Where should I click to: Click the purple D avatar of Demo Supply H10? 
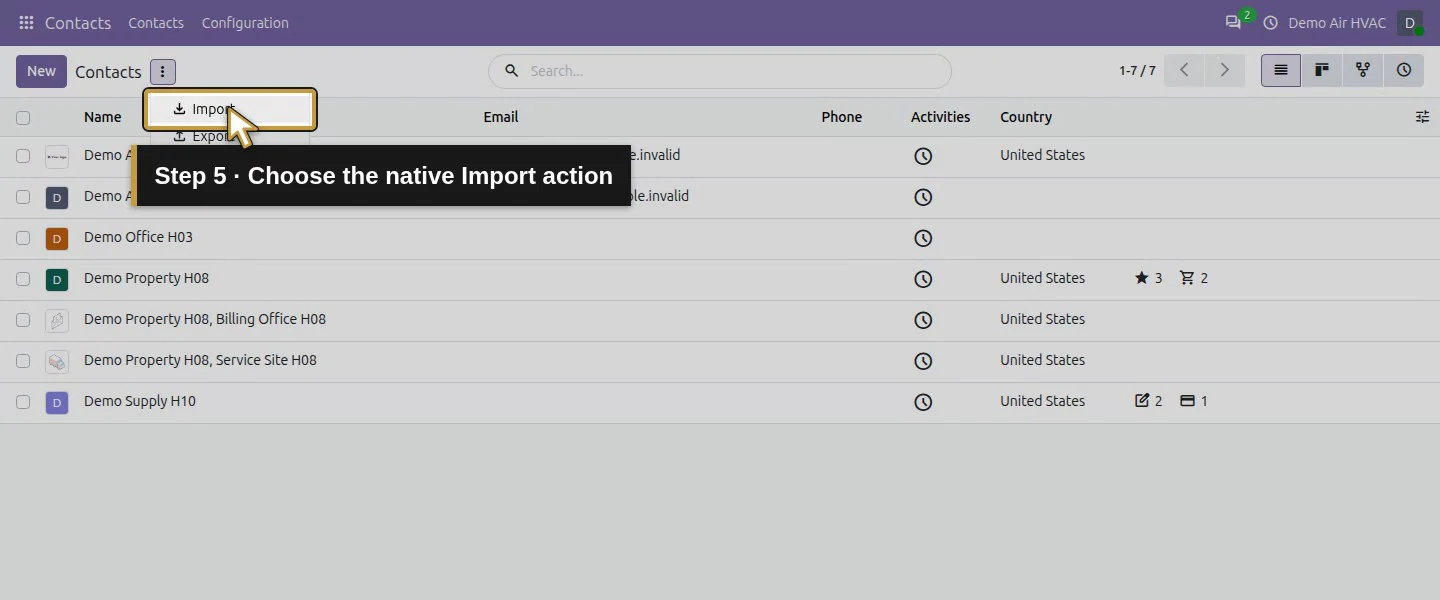[x=57, y=402]
